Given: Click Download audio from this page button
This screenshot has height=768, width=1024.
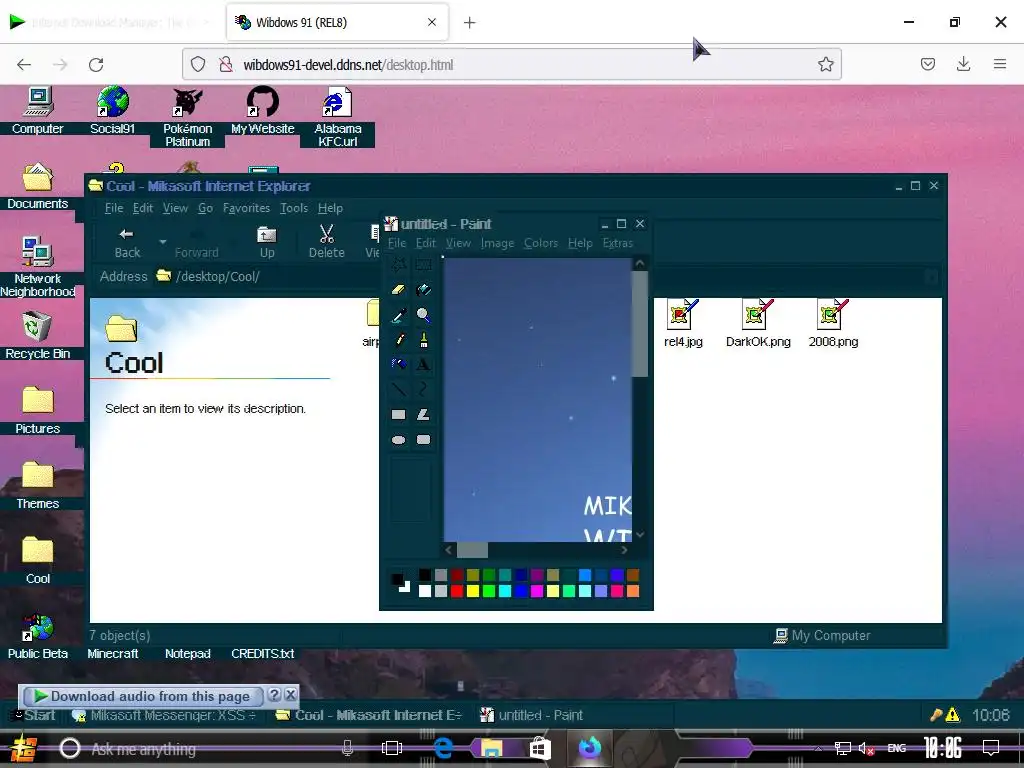Looking at the screenshot, I should [x=143, y=696].
